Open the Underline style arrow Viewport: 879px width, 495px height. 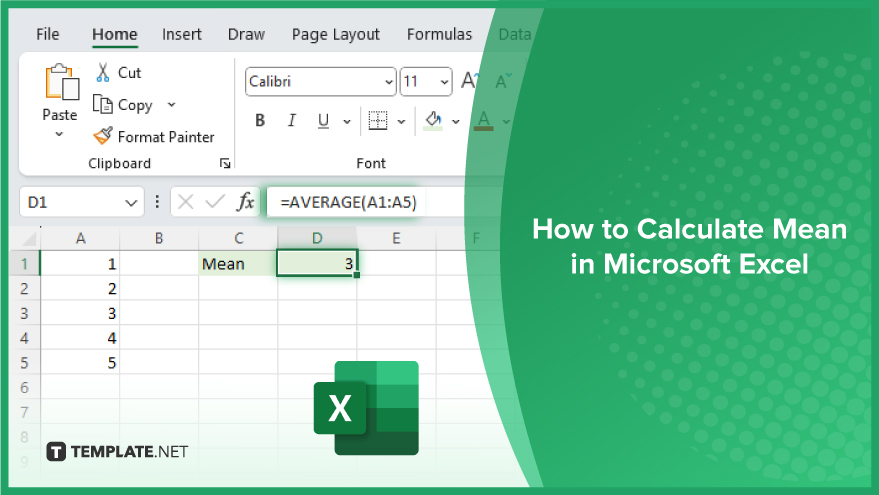pos(347,121)
